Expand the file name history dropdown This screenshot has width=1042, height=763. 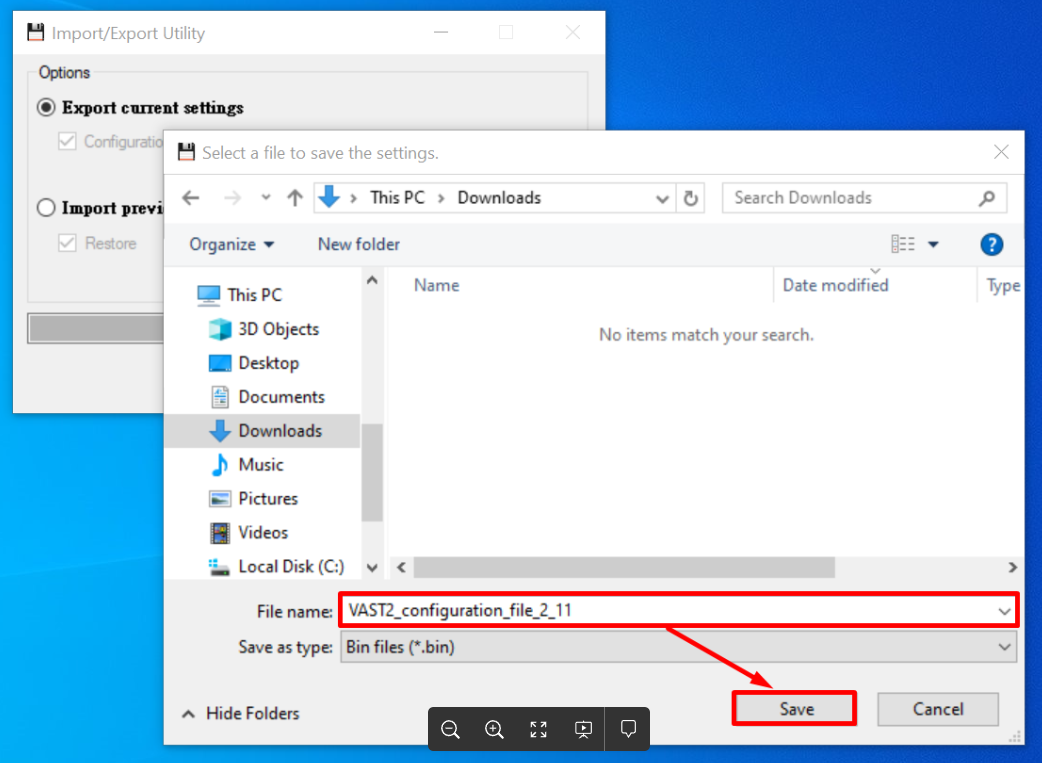coord(1006,610)
